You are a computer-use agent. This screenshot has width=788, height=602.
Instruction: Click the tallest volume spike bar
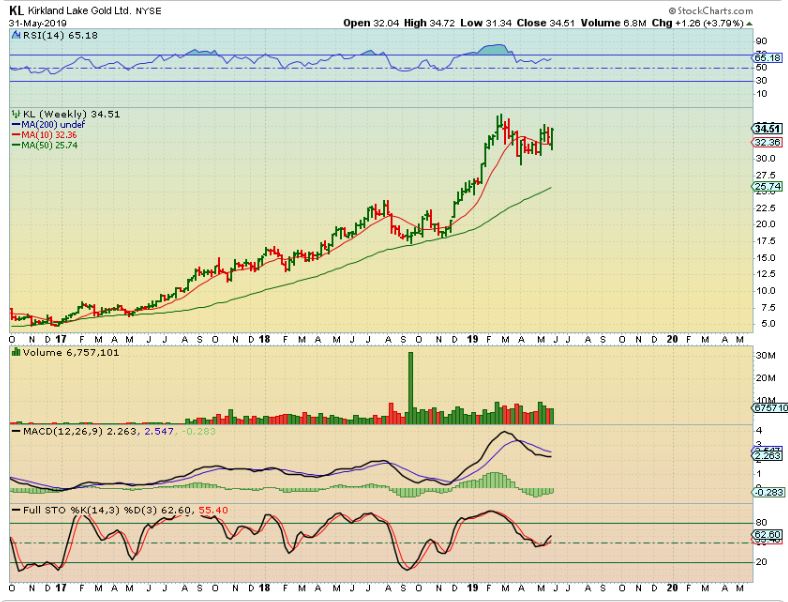410,388
